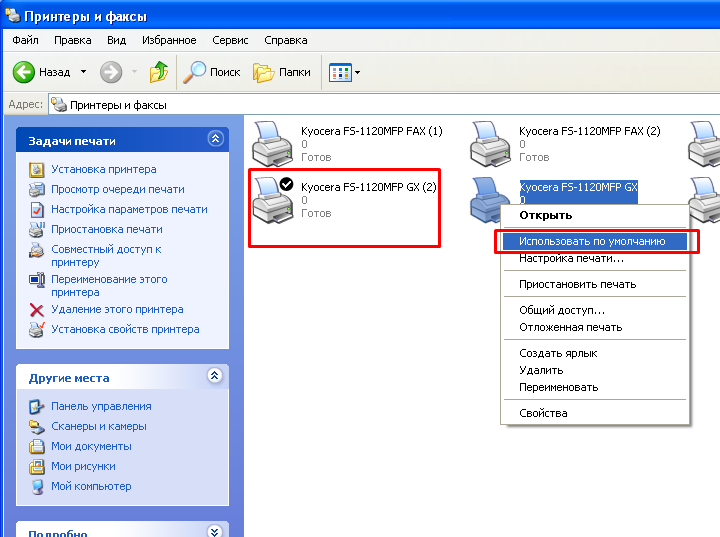Choose Приостановить печать in context menu
Image resolution: width=720 pixels, height=537 pixels.
595,284
